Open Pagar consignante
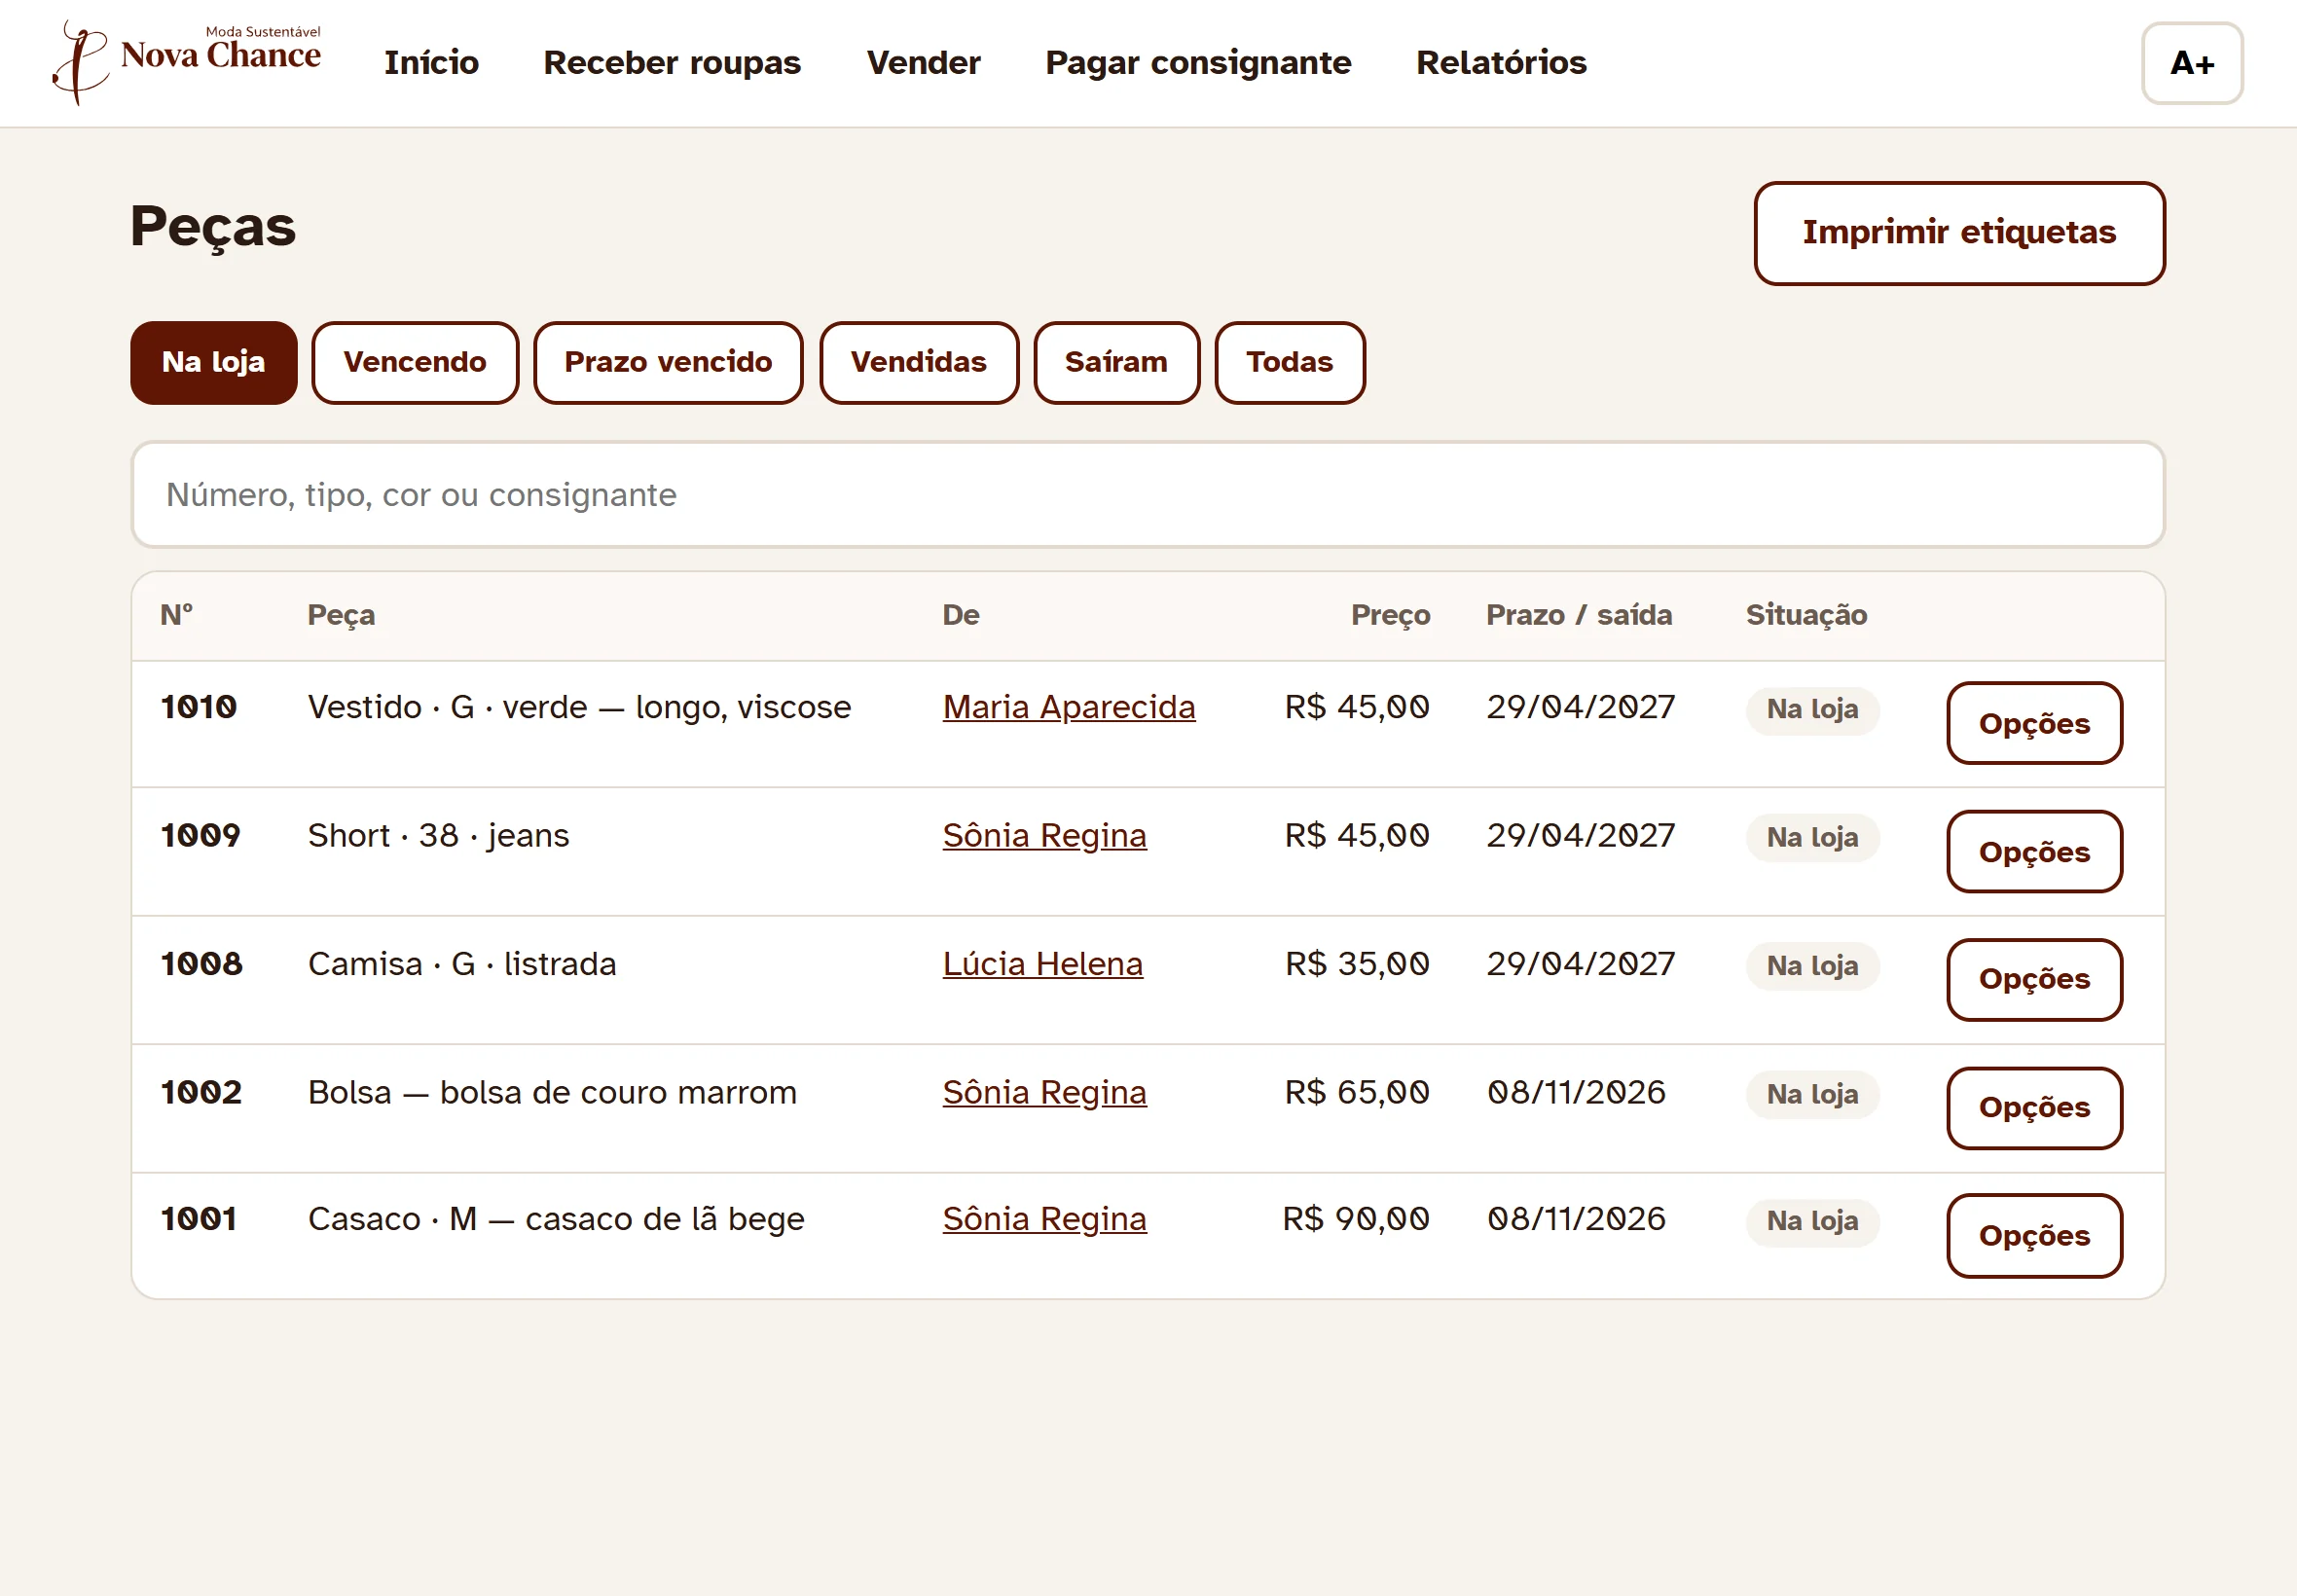 (1198, 63)
